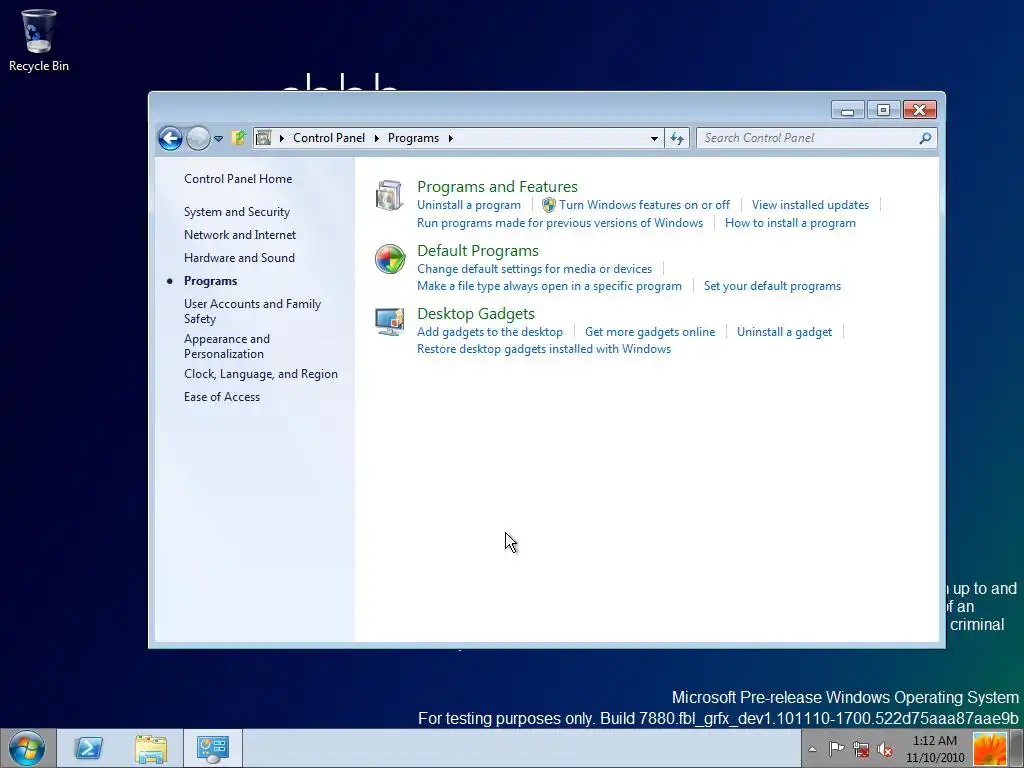This screenshot has width=1024, height=768.
Task: Open the address bar history dropdown
Action: click(654, 138)
